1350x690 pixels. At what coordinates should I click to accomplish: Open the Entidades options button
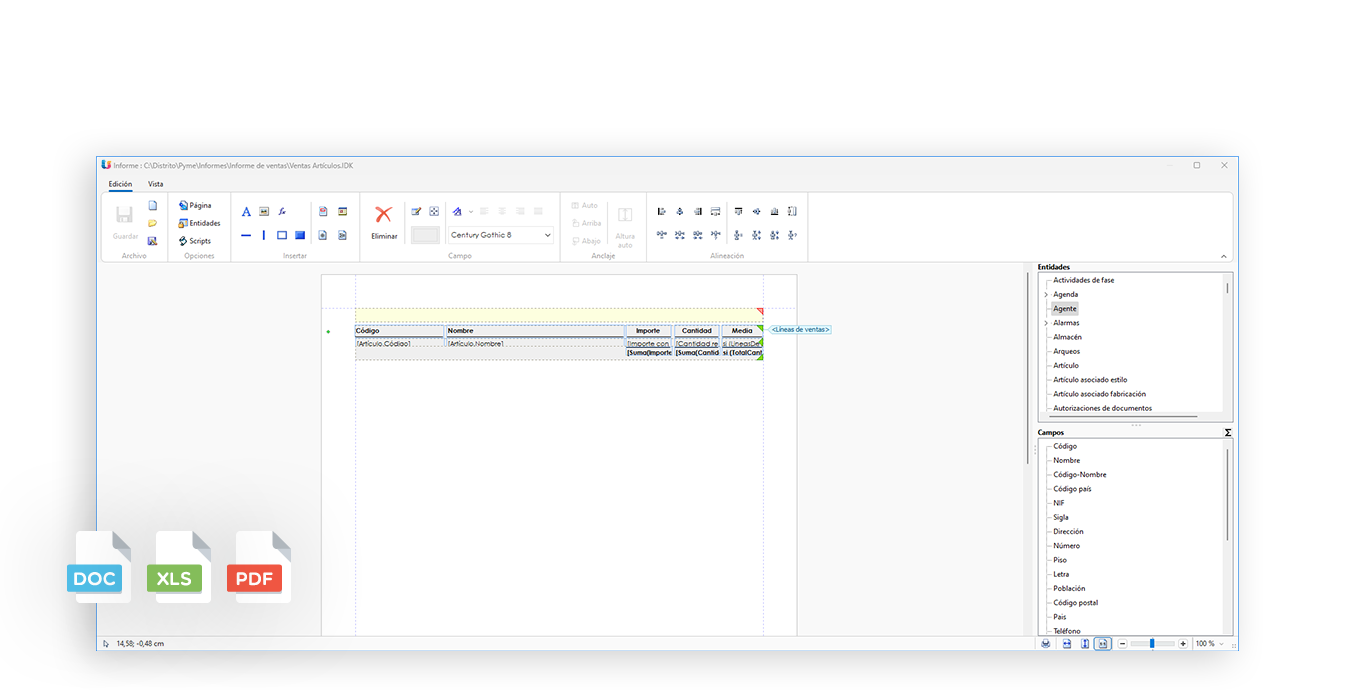[199, 223]
